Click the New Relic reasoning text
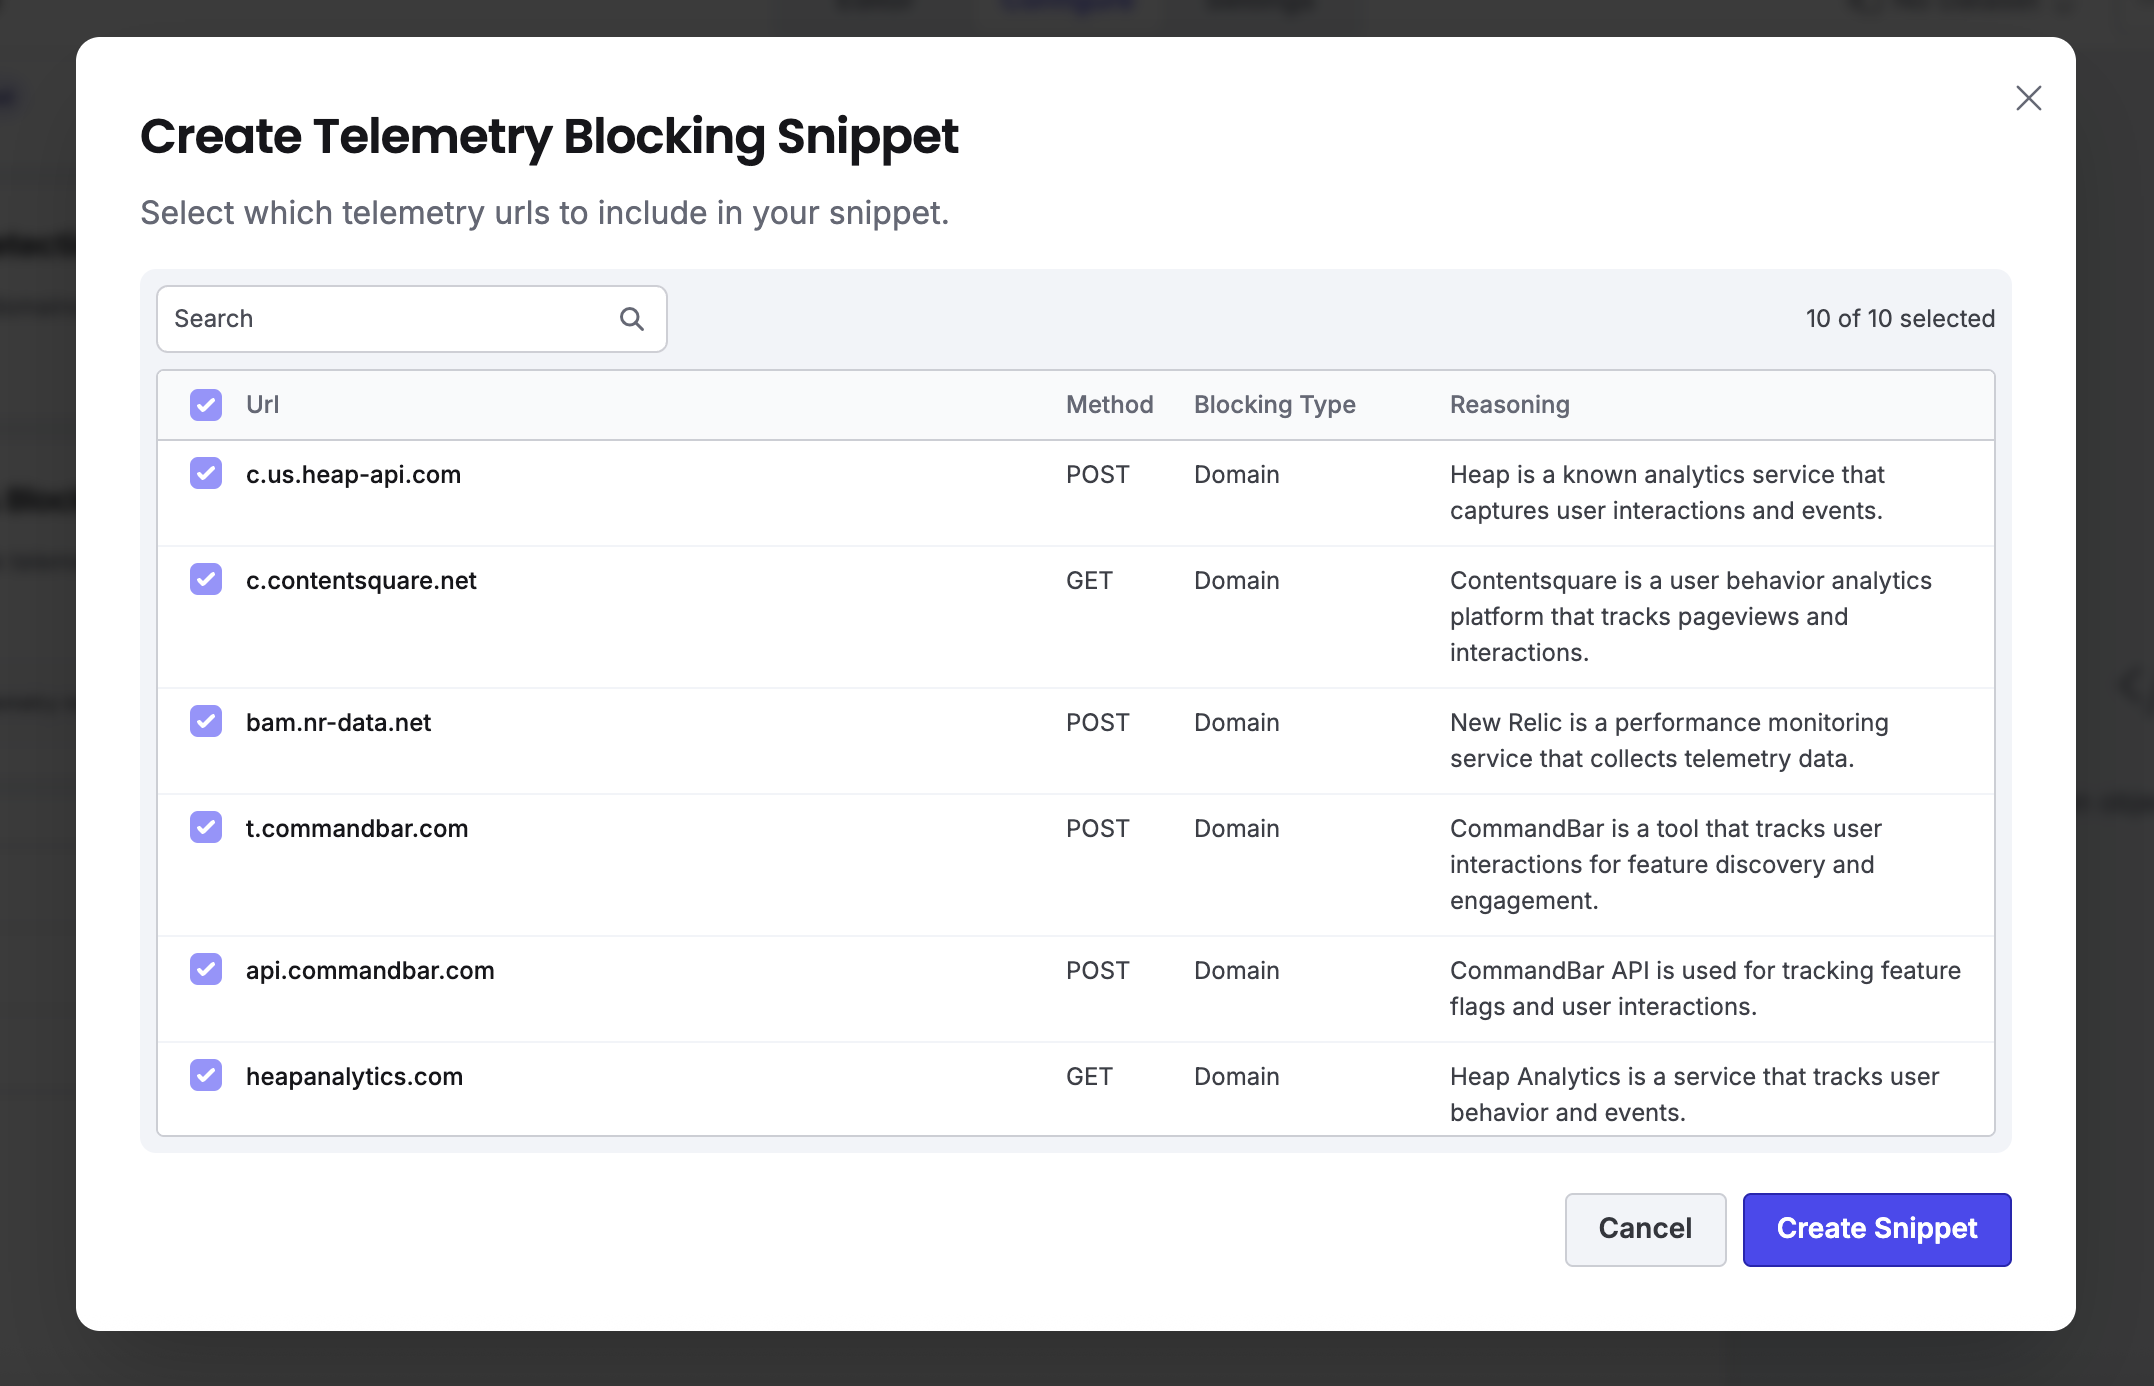This screenshot has height=1386, width=2154. 1669,741
